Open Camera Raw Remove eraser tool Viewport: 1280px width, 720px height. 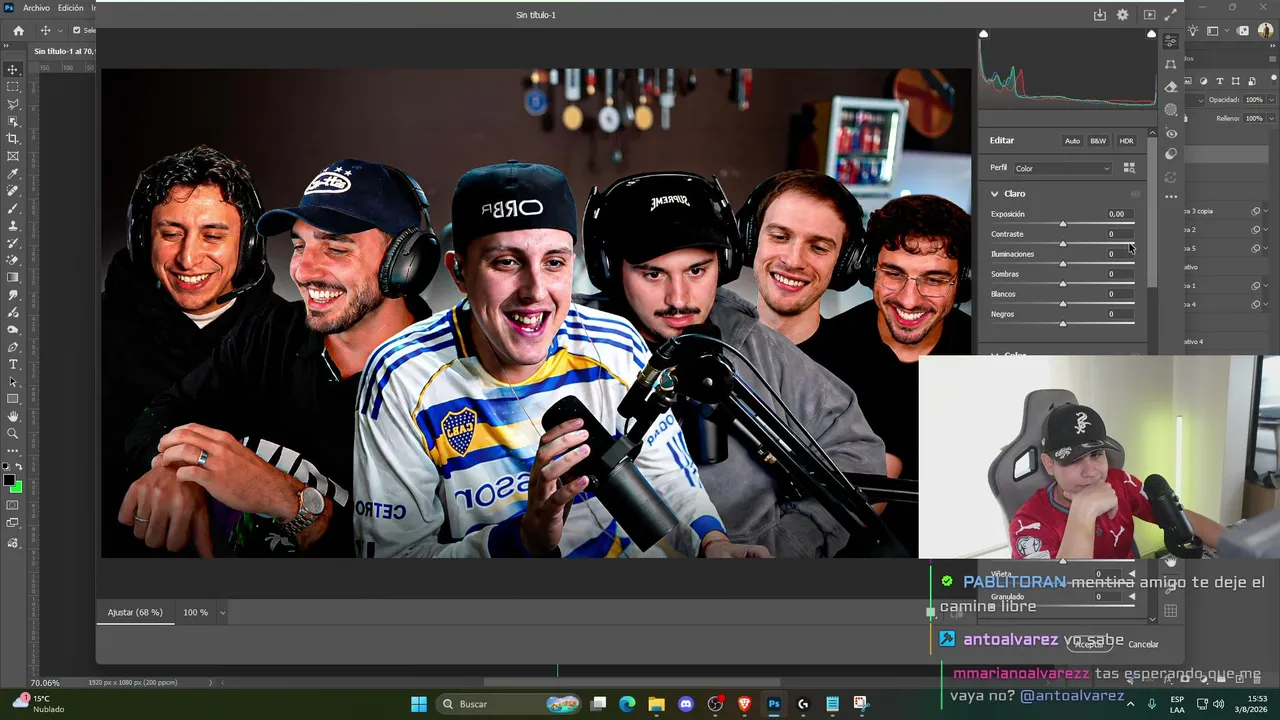click(1171, 87)
